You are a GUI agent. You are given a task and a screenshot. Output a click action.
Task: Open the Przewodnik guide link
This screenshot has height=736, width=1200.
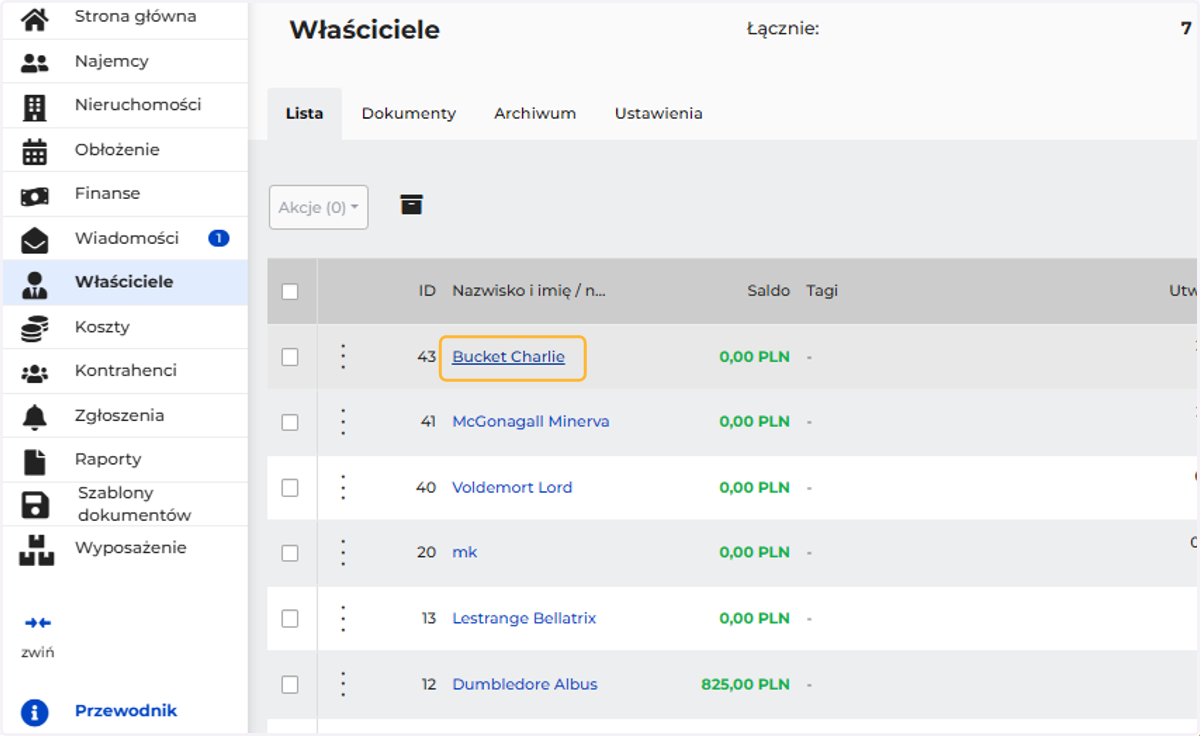[126, 711]
